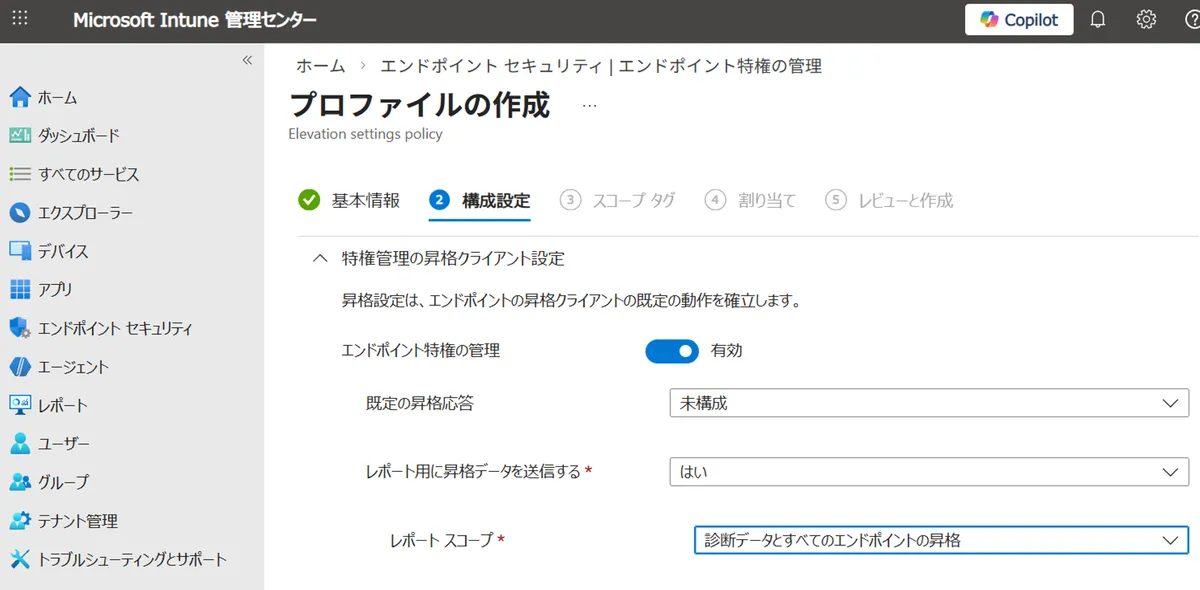
Task: Click the ユーザー person icon
Action: 20,443
